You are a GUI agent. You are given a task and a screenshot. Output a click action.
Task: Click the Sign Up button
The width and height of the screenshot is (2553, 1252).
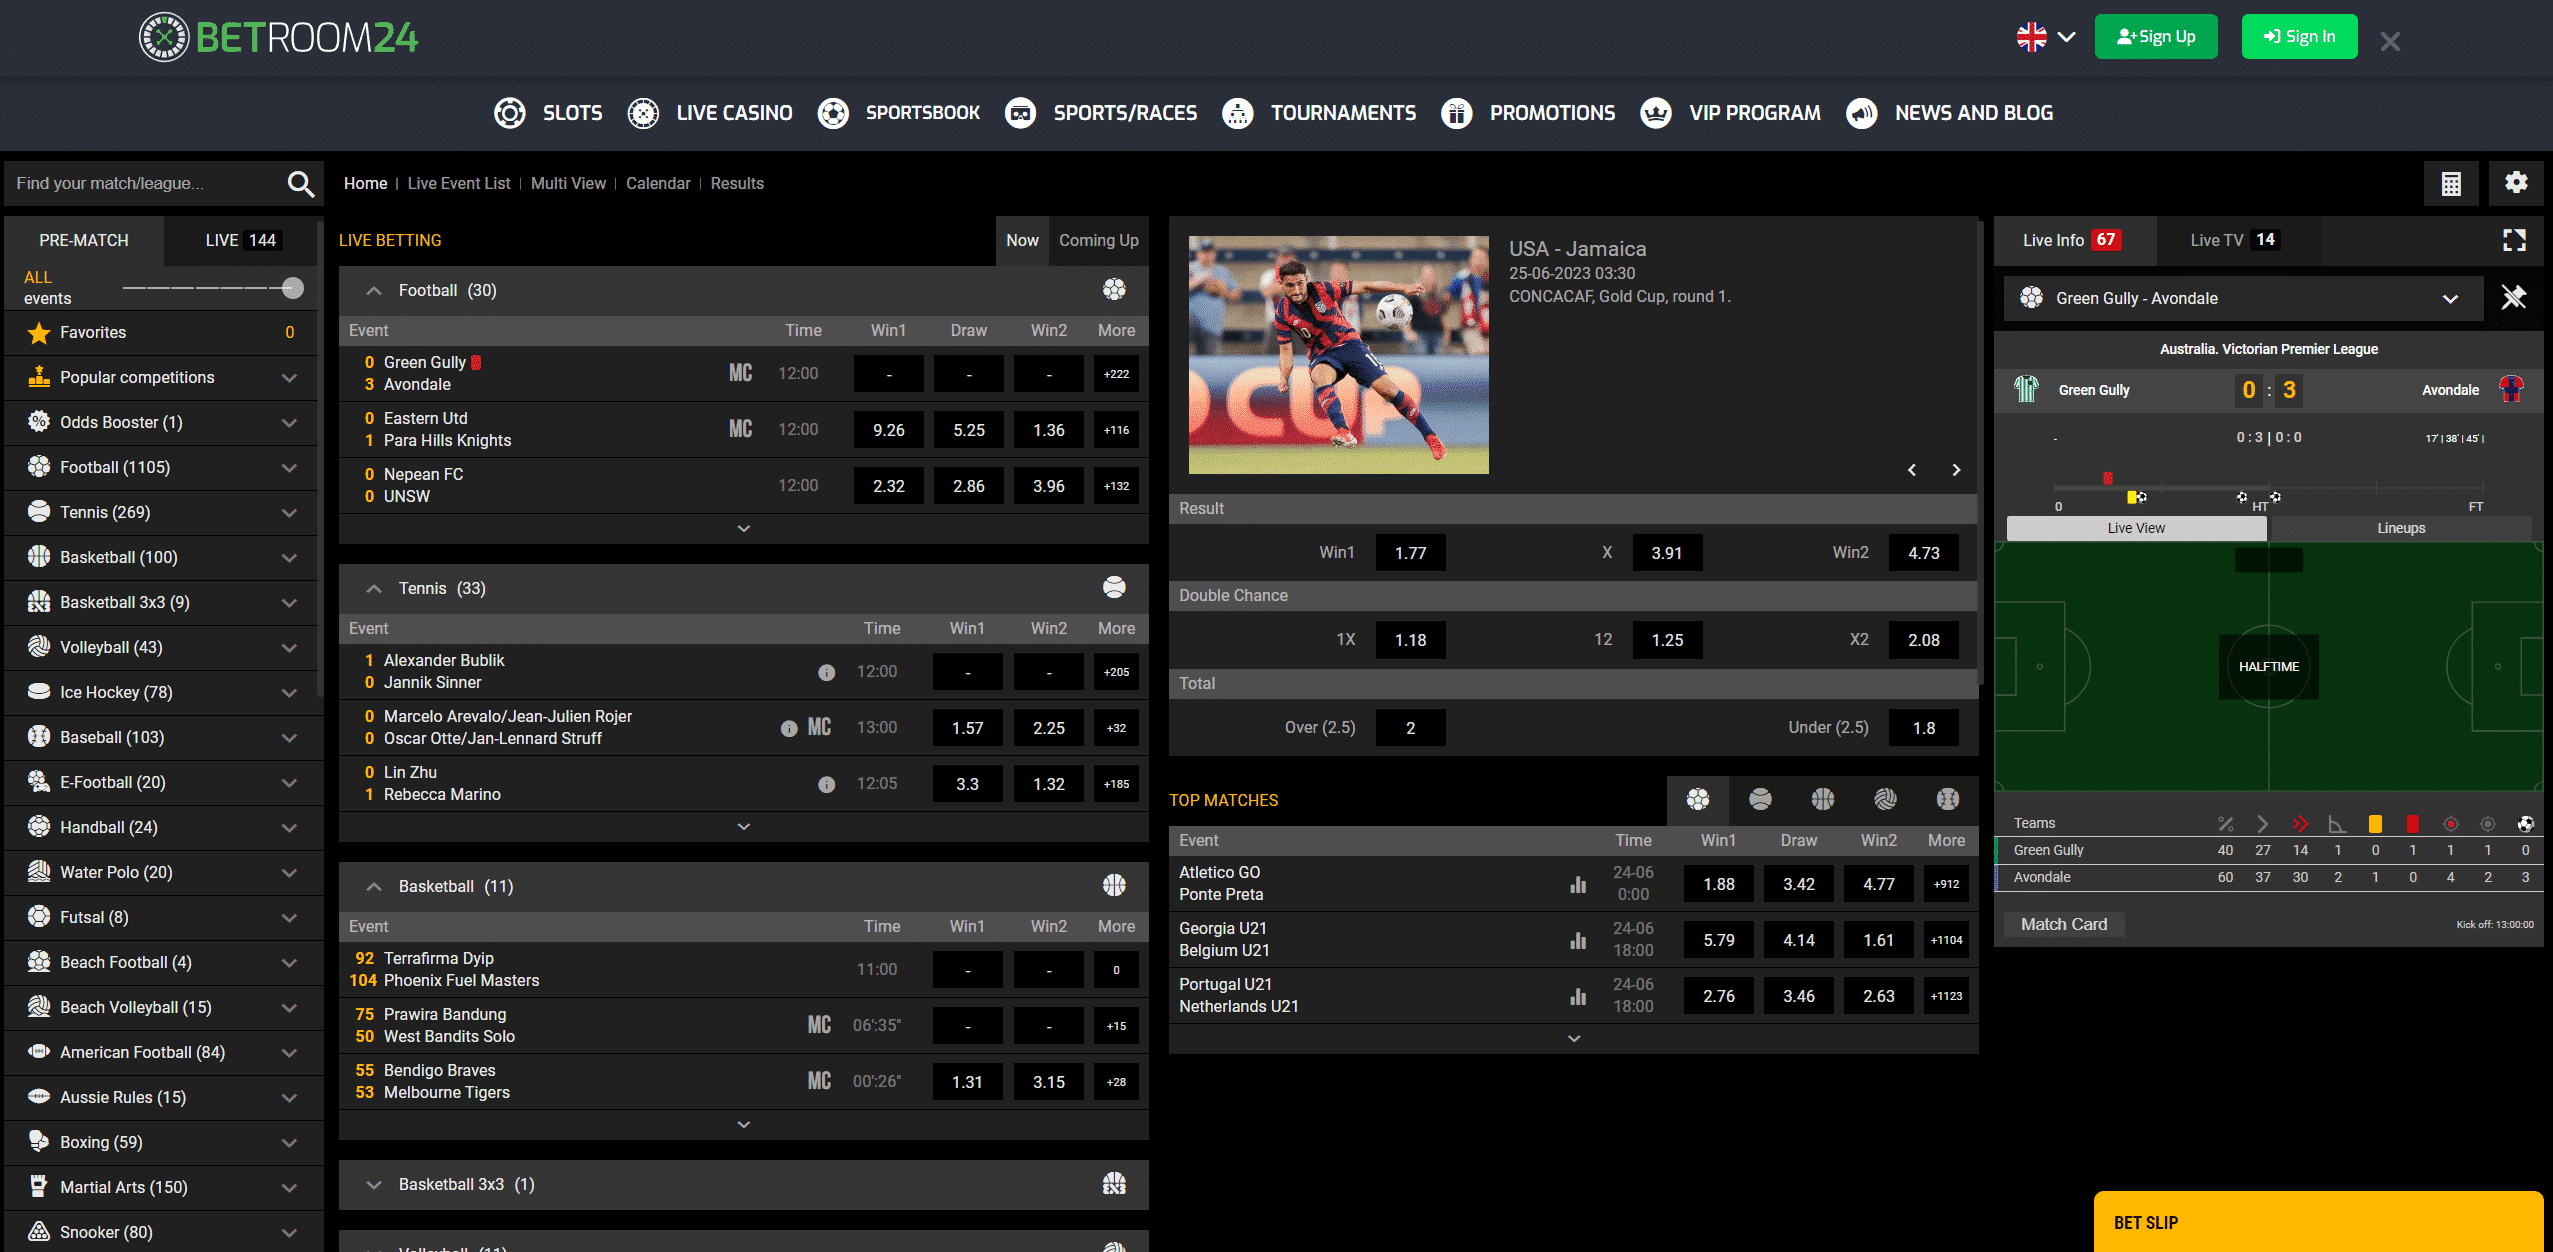point(2156,37)
